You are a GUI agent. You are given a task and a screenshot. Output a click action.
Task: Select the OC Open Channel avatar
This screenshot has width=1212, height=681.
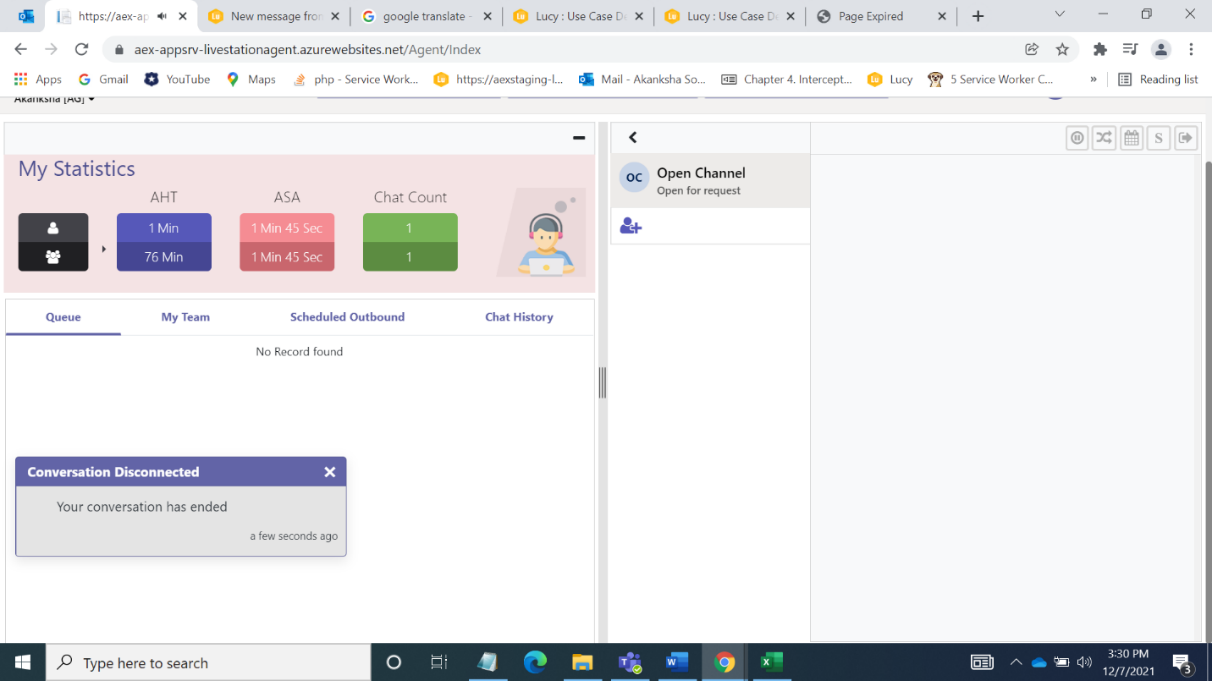(x=633, y=176)
